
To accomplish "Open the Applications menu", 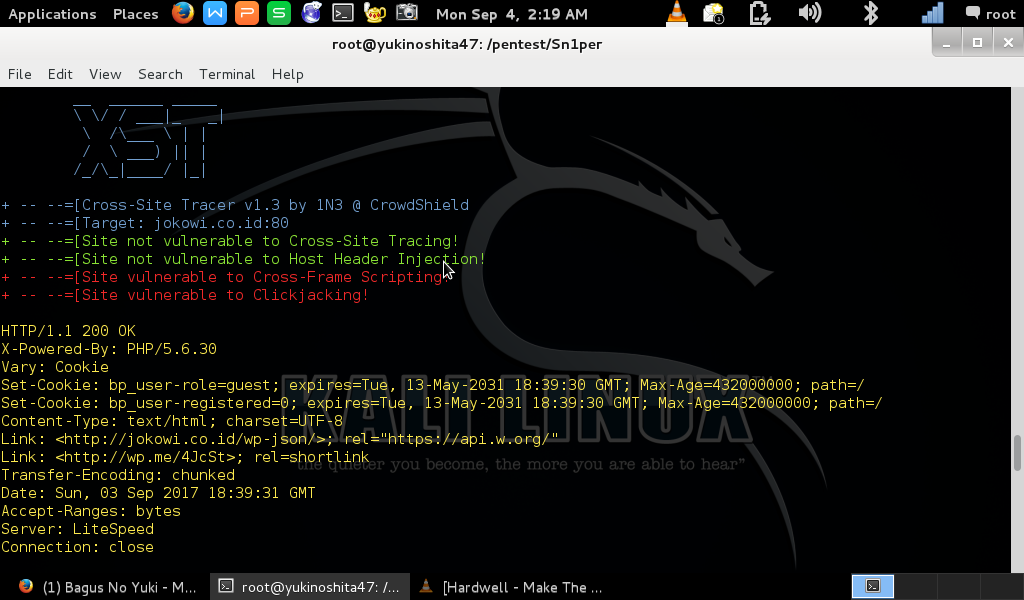I will click(x=52, y=14).
